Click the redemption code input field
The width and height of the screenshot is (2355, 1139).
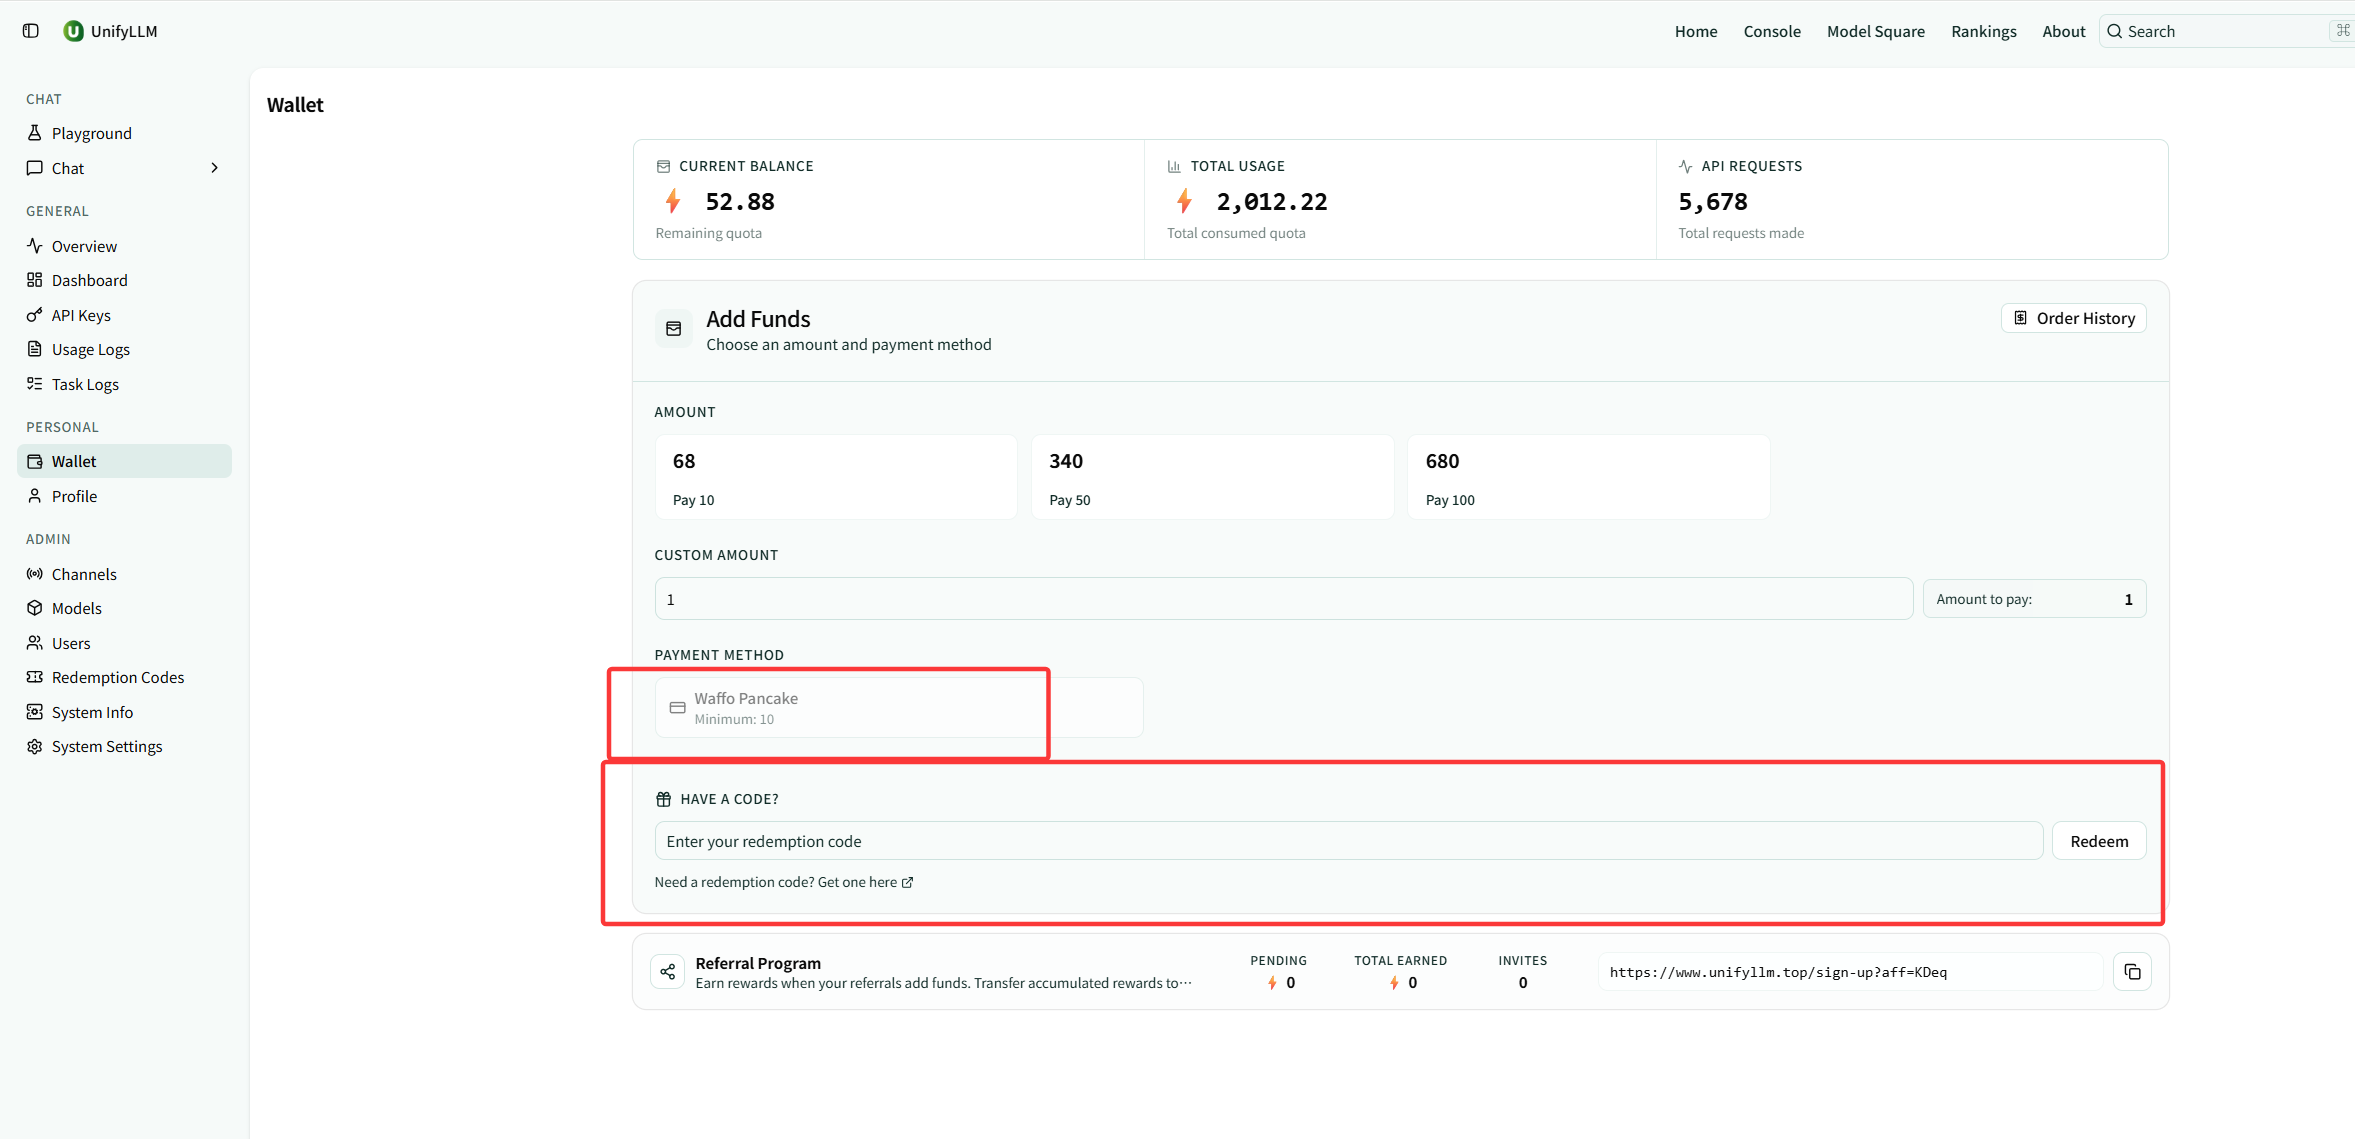point(1348,841)
